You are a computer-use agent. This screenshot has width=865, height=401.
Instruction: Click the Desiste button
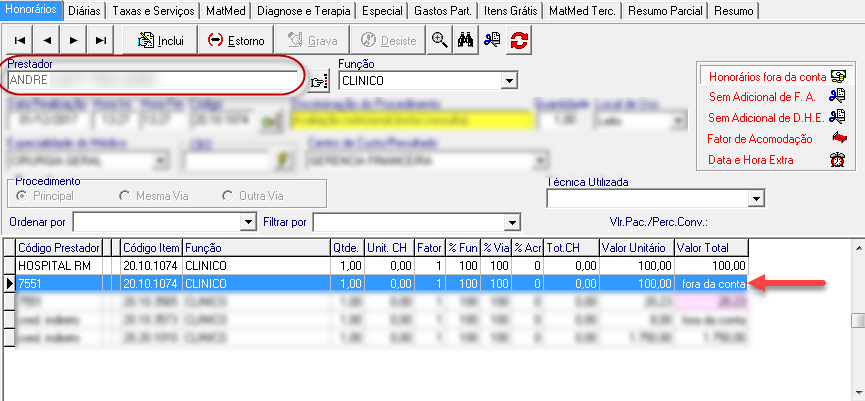click(x=388, y=40)
